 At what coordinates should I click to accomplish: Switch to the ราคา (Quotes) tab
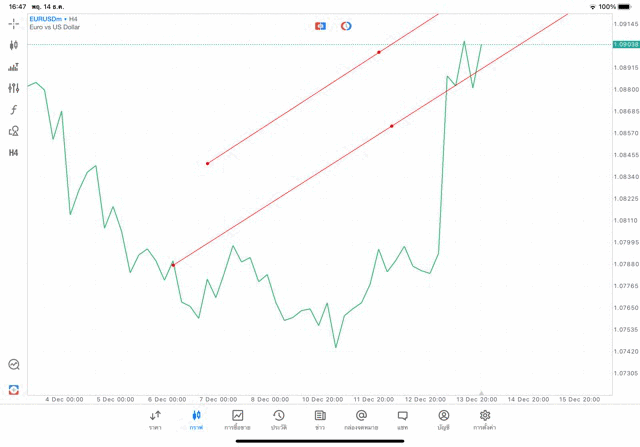155,420
